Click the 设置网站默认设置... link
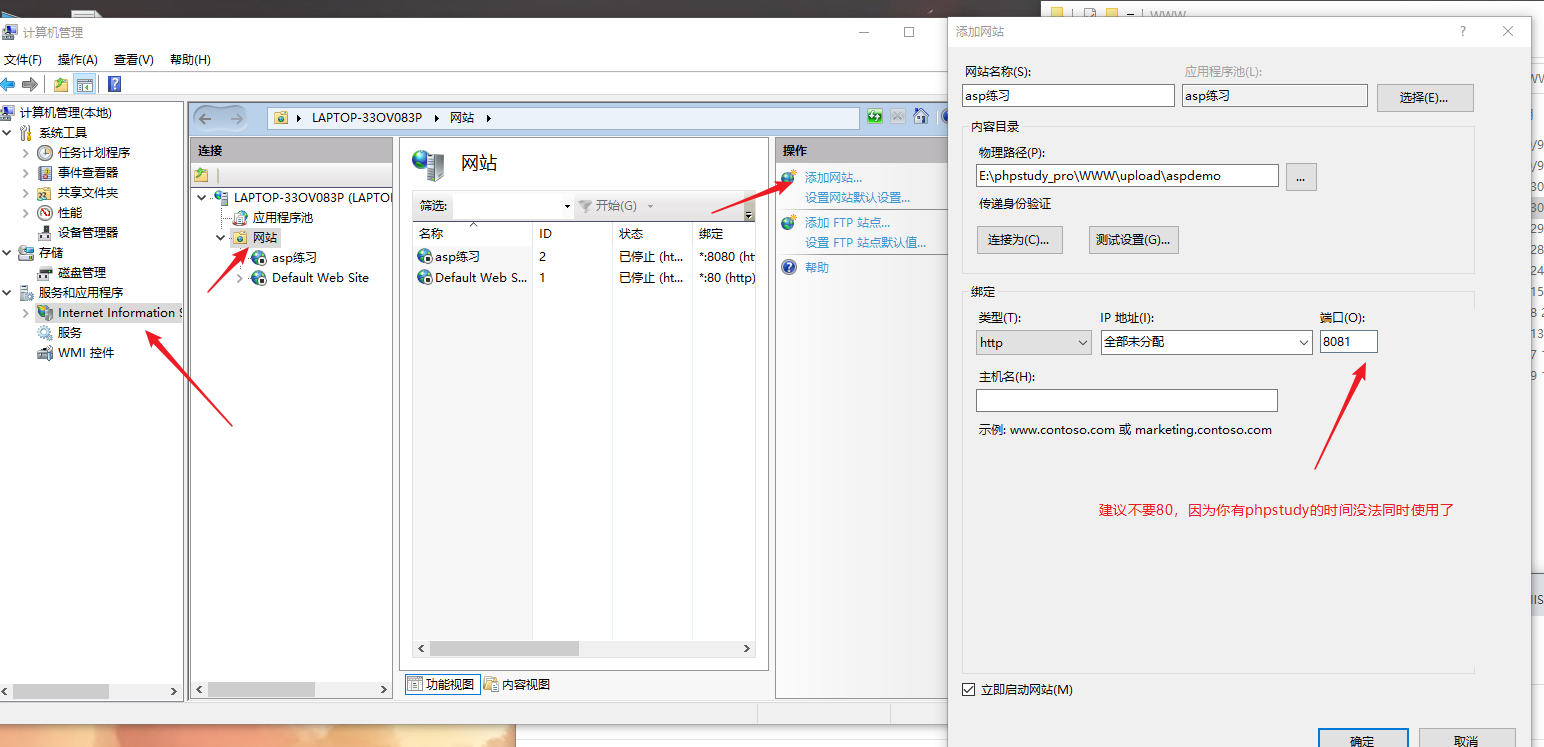This screenshot has width=1544, height=747. [x=857, y=197]
